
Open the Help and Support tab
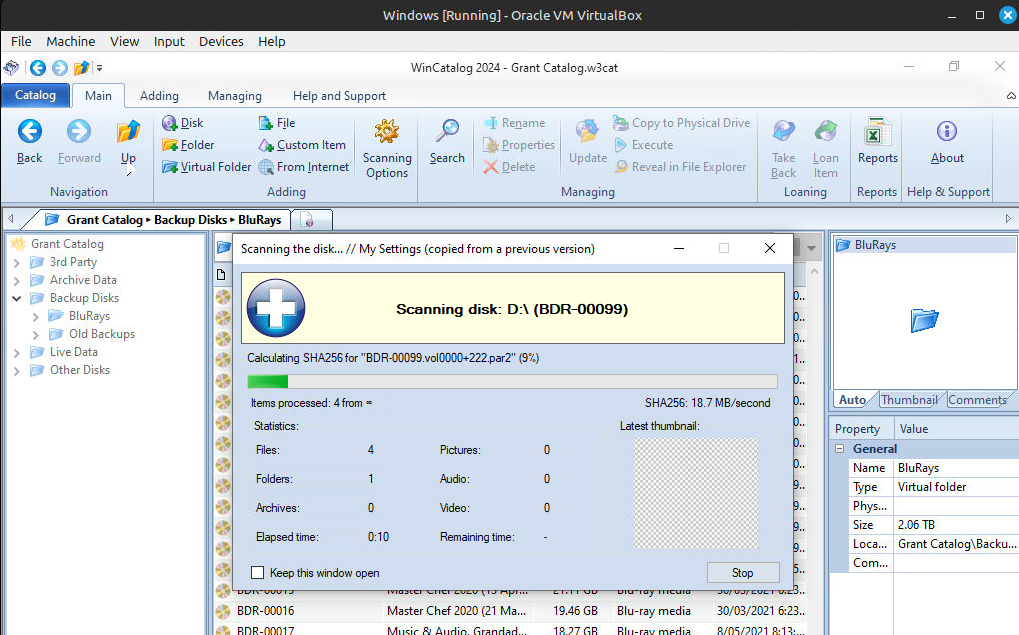coord(339,96)
